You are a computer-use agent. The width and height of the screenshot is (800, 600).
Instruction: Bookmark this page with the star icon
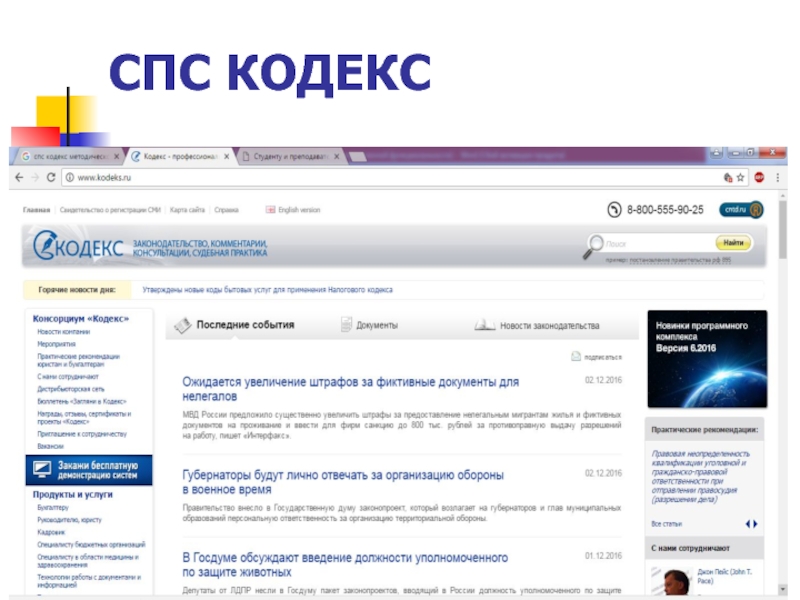tap(740, 178)
